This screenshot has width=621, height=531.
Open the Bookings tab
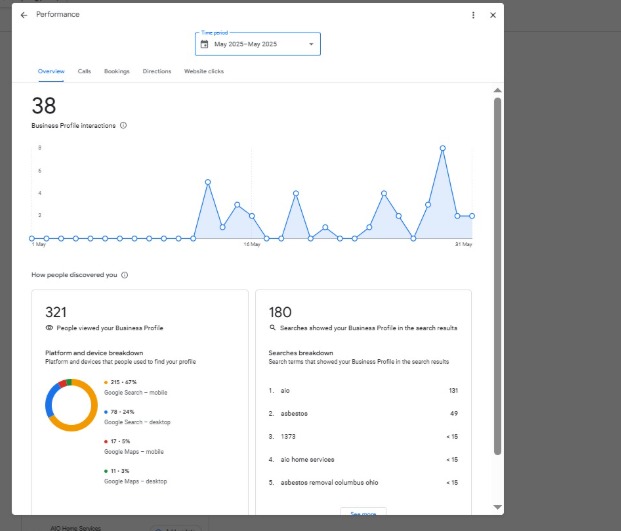point(116,71)
